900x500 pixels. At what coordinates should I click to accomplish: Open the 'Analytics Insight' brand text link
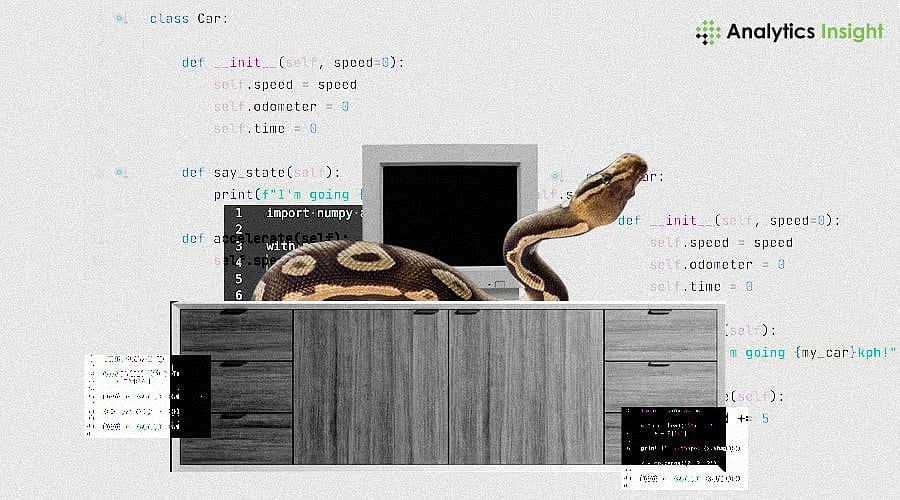click(804, 32)
